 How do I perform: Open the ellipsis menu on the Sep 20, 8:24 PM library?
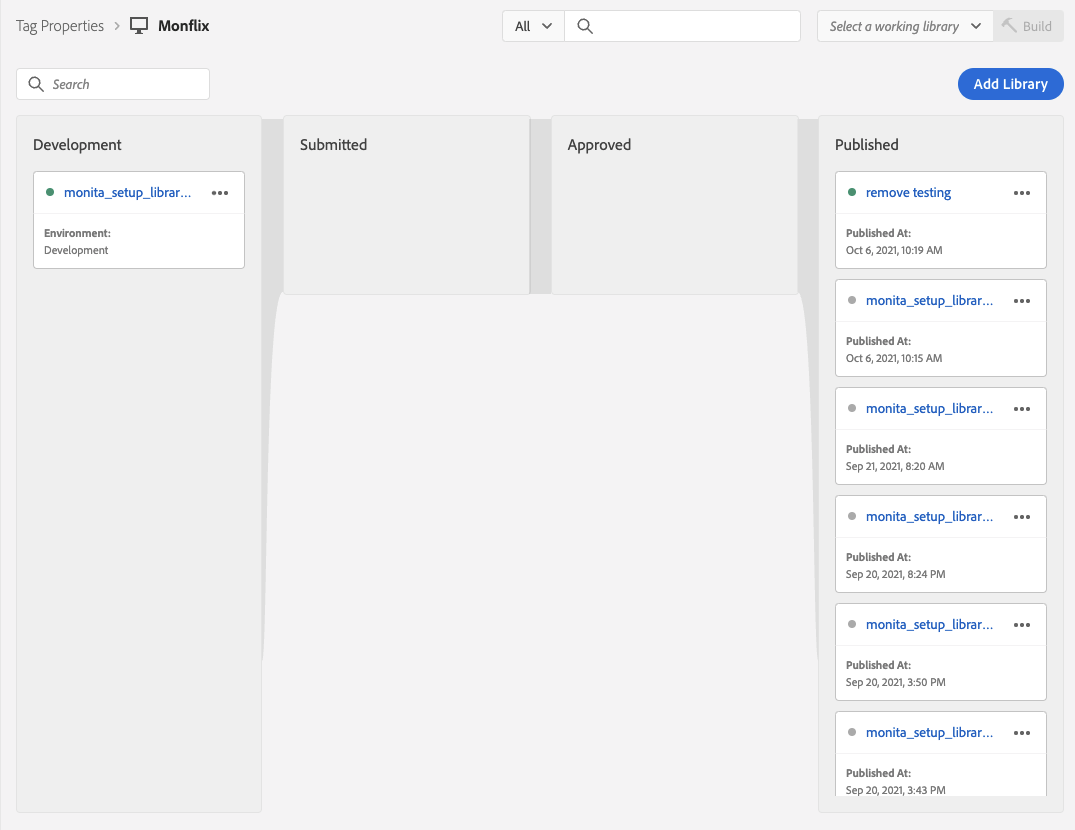click(1022, 517)
